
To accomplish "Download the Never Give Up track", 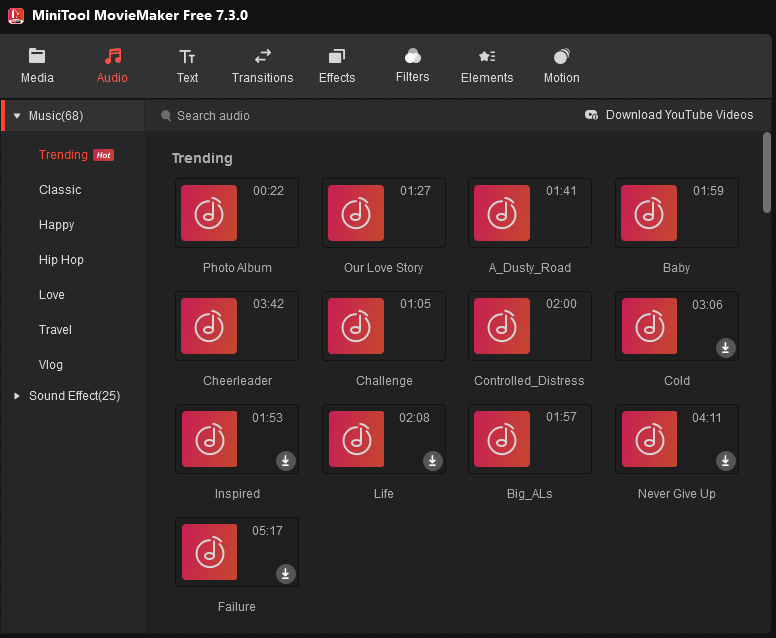I will pyautogui.click(x=726, y=461).
